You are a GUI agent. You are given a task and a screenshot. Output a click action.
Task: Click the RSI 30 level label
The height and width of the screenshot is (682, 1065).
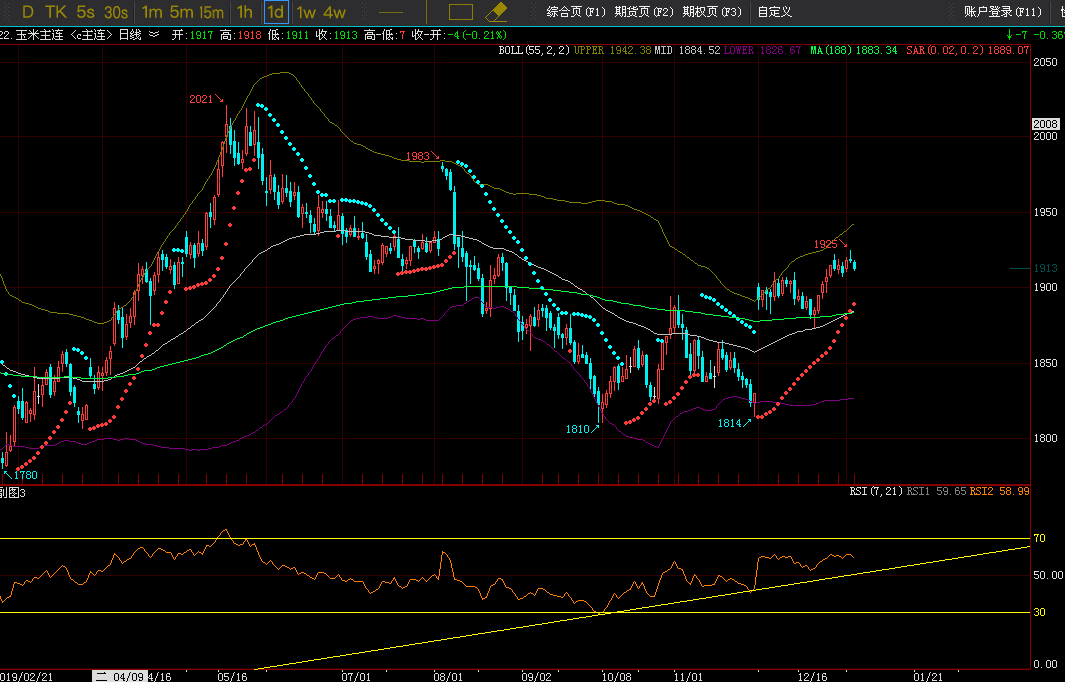click(1039, 612)
